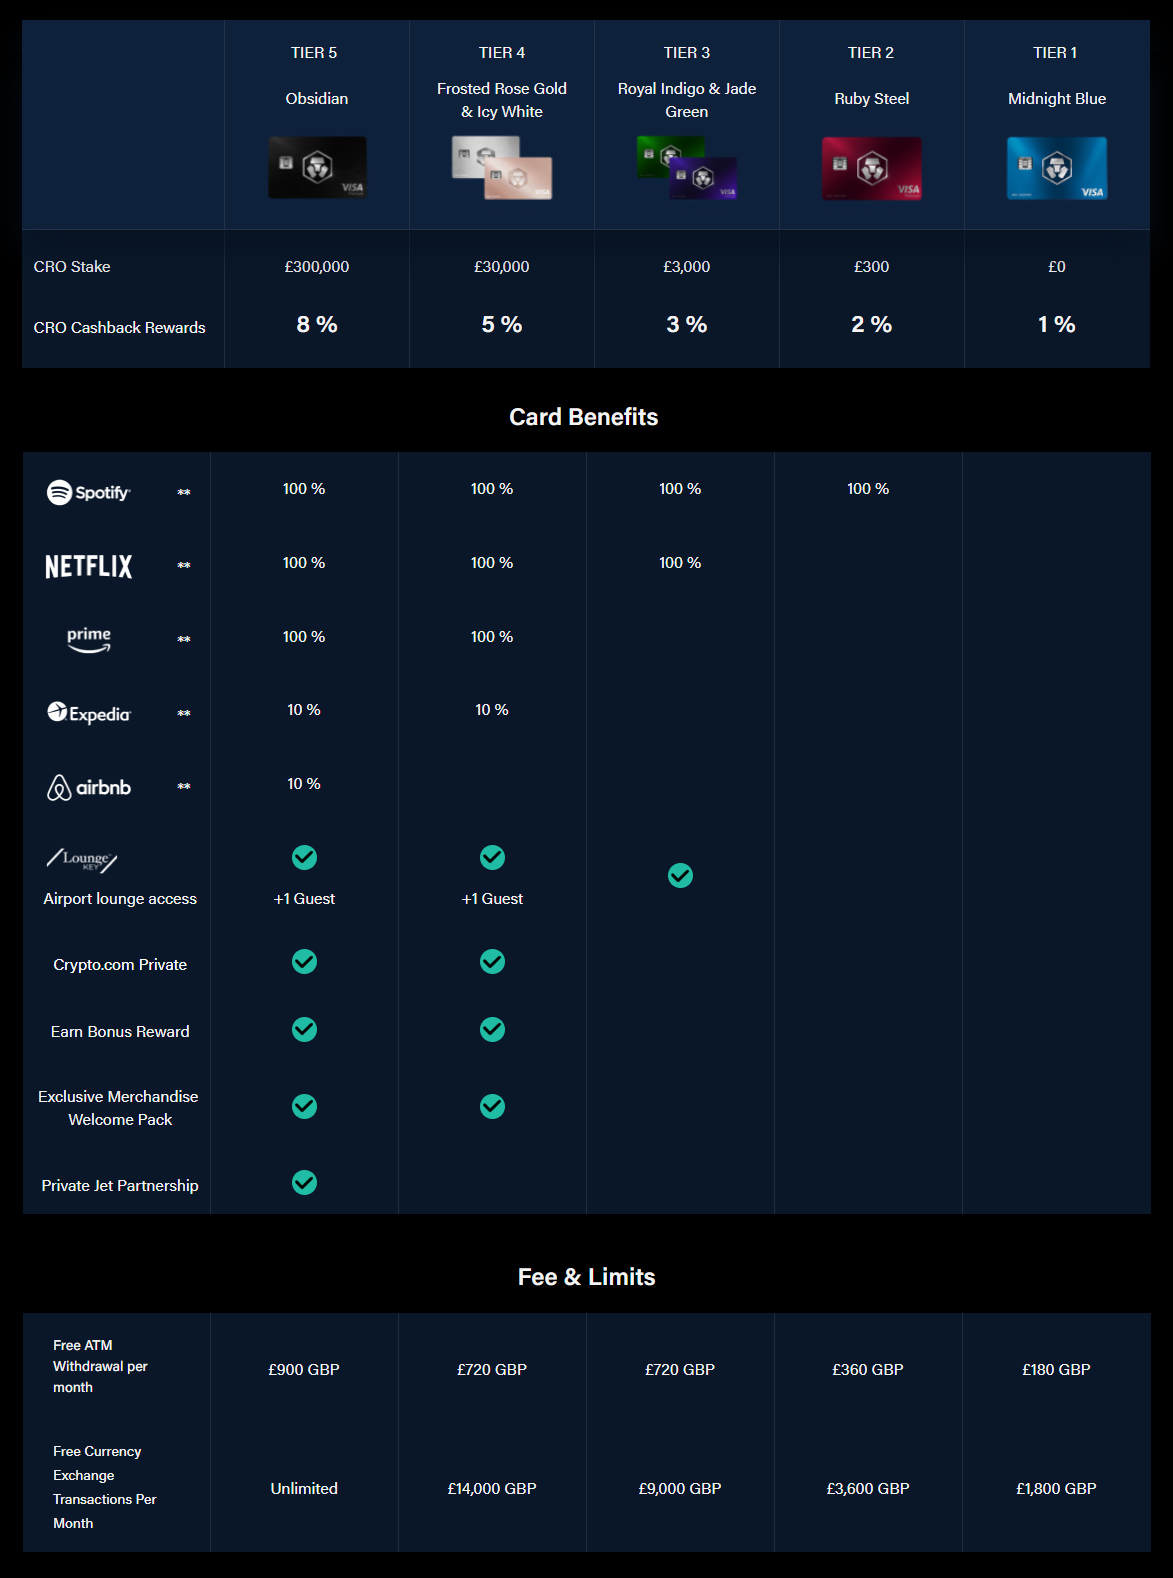Click the £180 GBP ATM limit

(1056, 1370)
